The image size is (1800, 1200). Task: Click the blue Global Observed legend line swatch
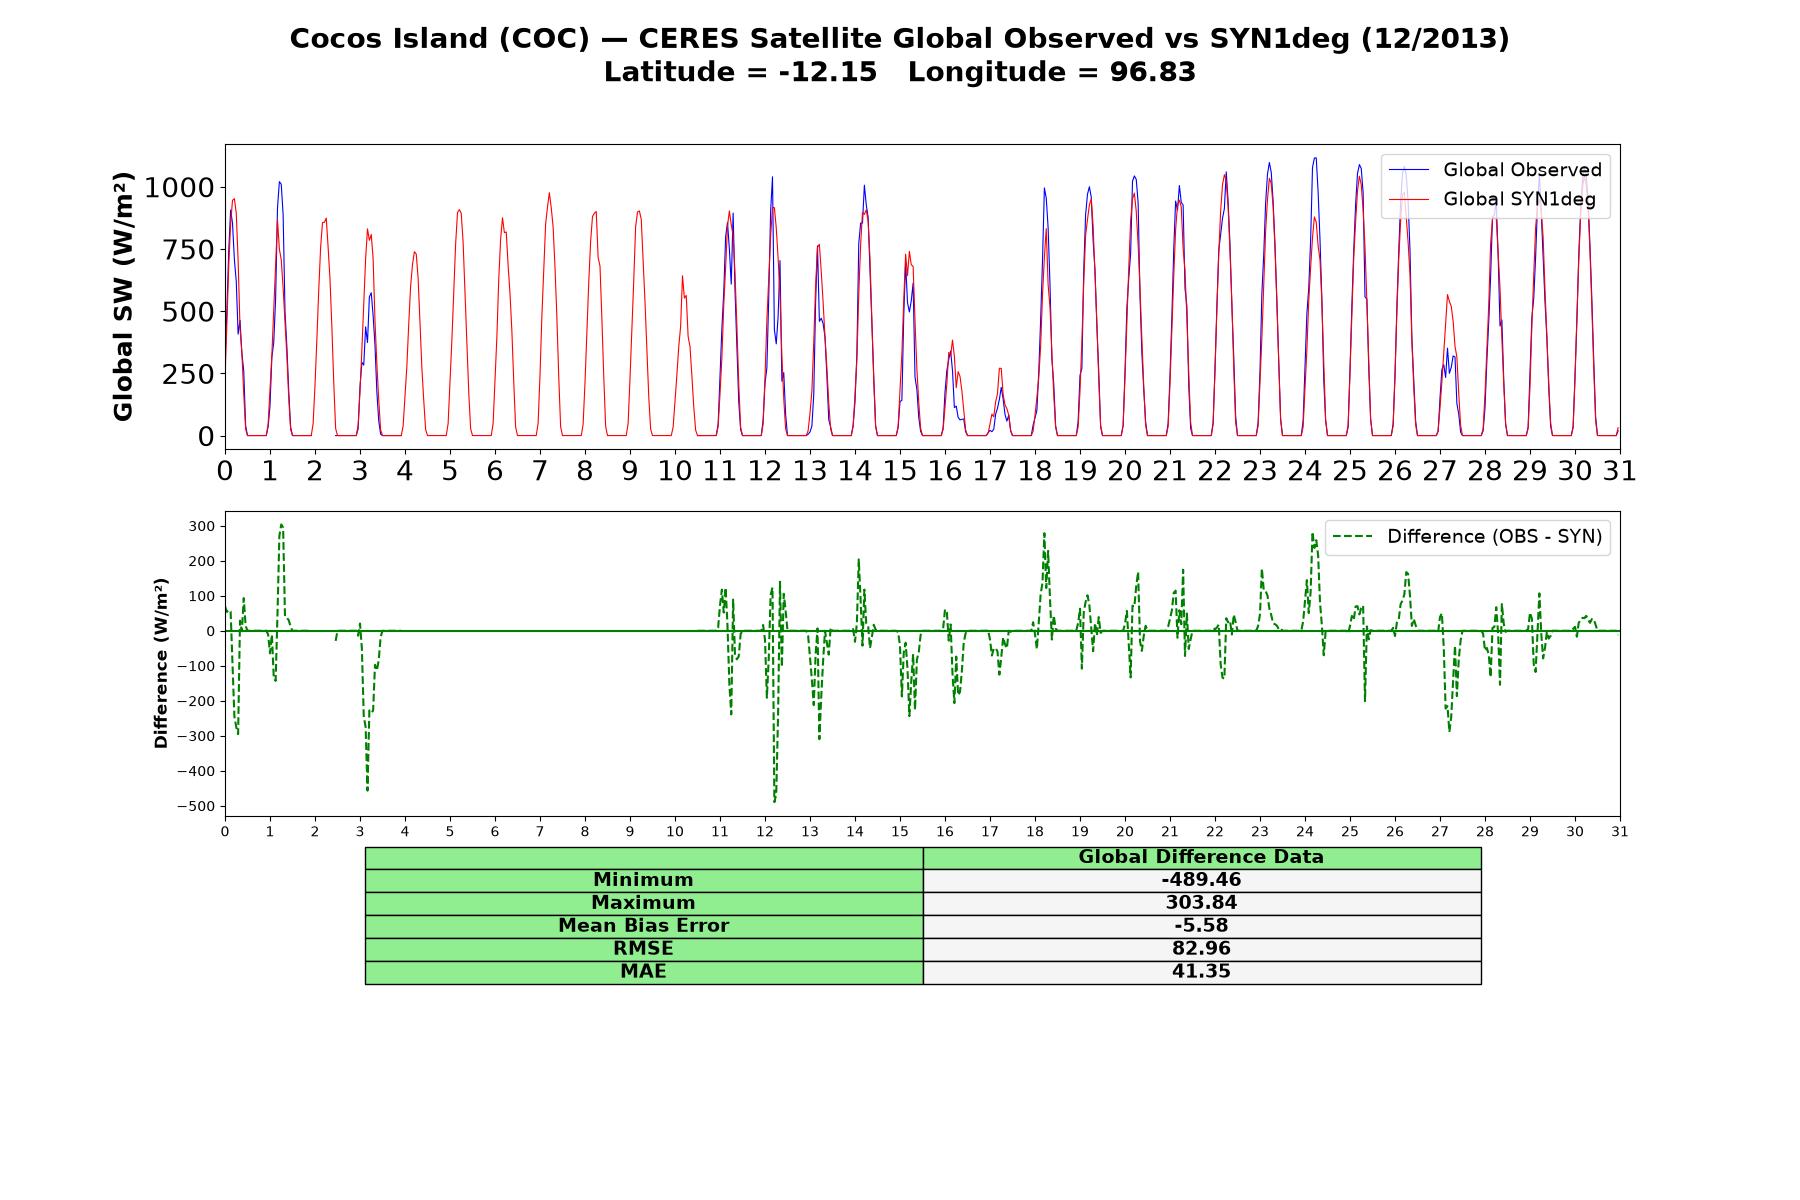[1410, 170]
